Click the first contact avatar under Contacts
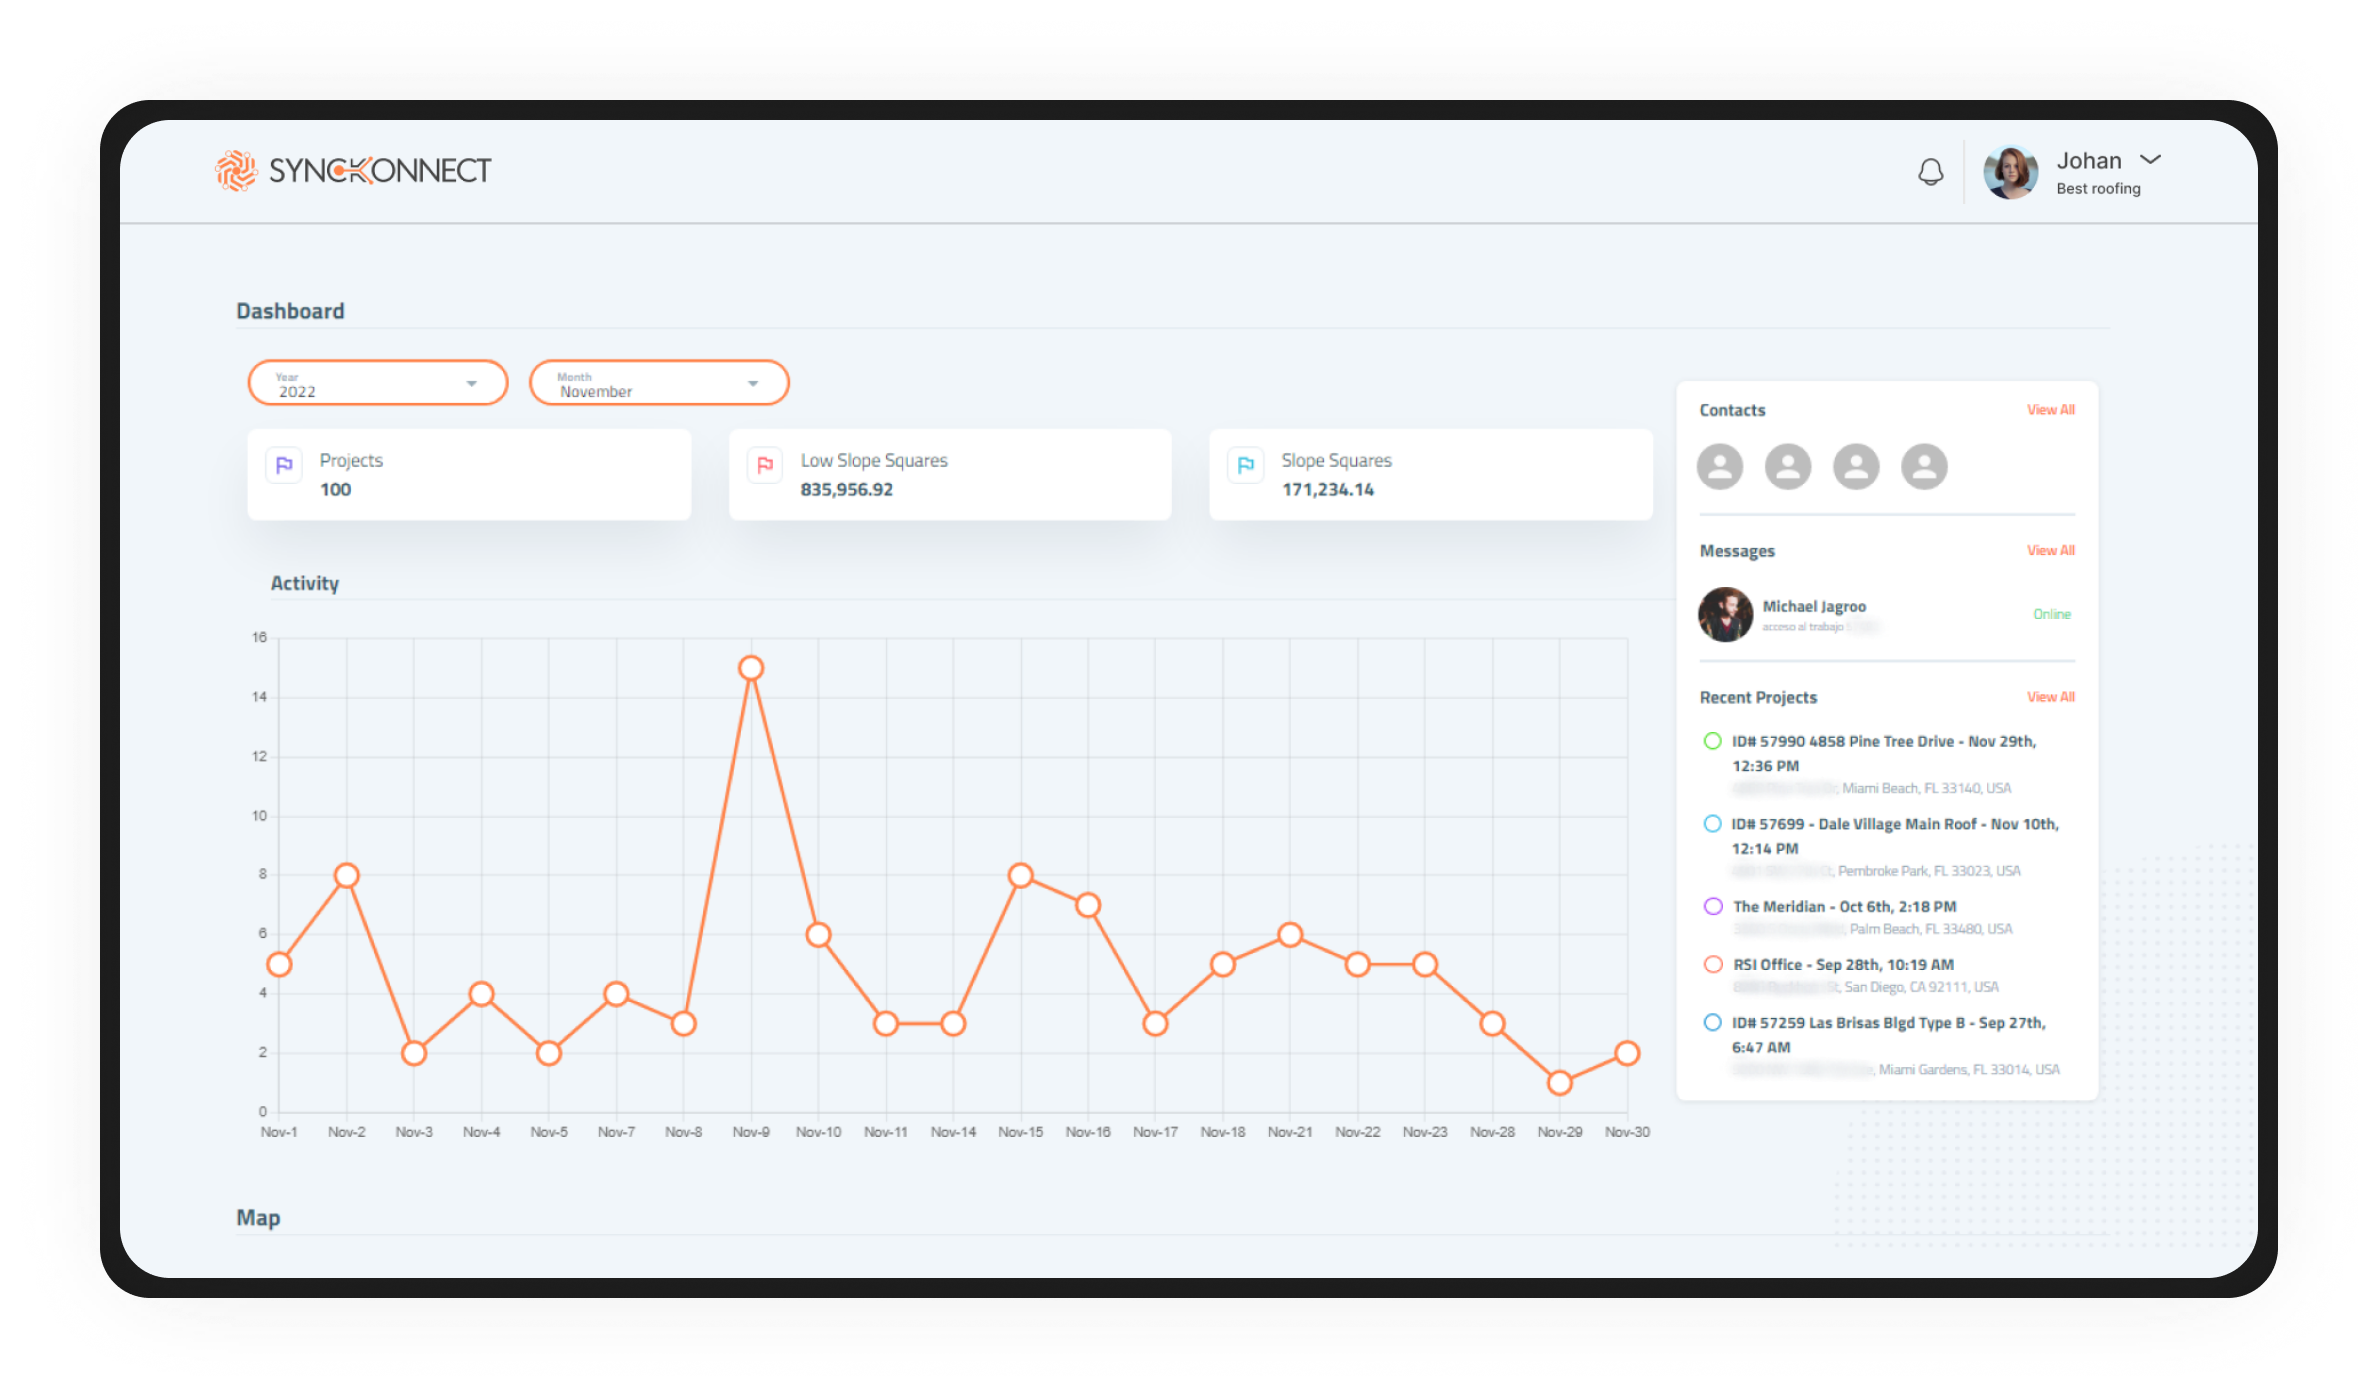The image size is (2378, 1398). point(1719,466)
